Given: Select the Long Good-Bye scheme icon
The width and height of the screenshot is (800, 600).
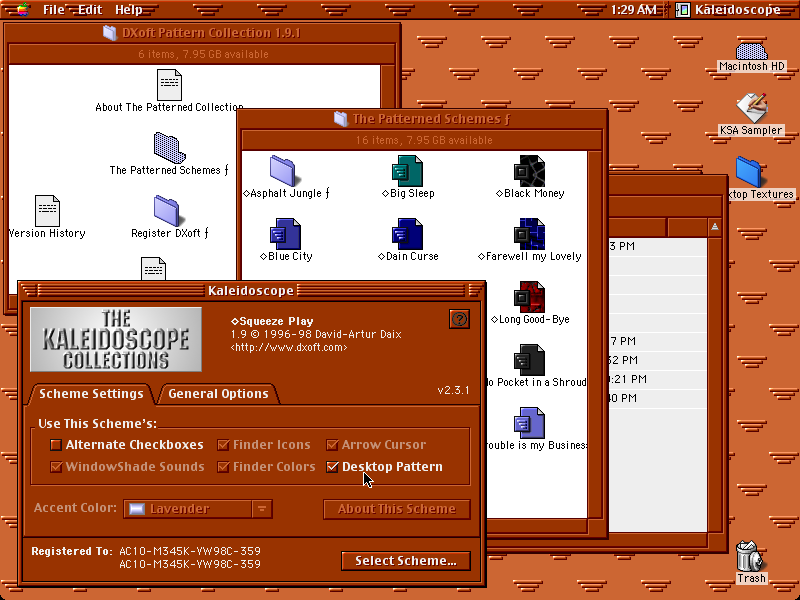Looking at the screenshot, I should click(529, 297).
